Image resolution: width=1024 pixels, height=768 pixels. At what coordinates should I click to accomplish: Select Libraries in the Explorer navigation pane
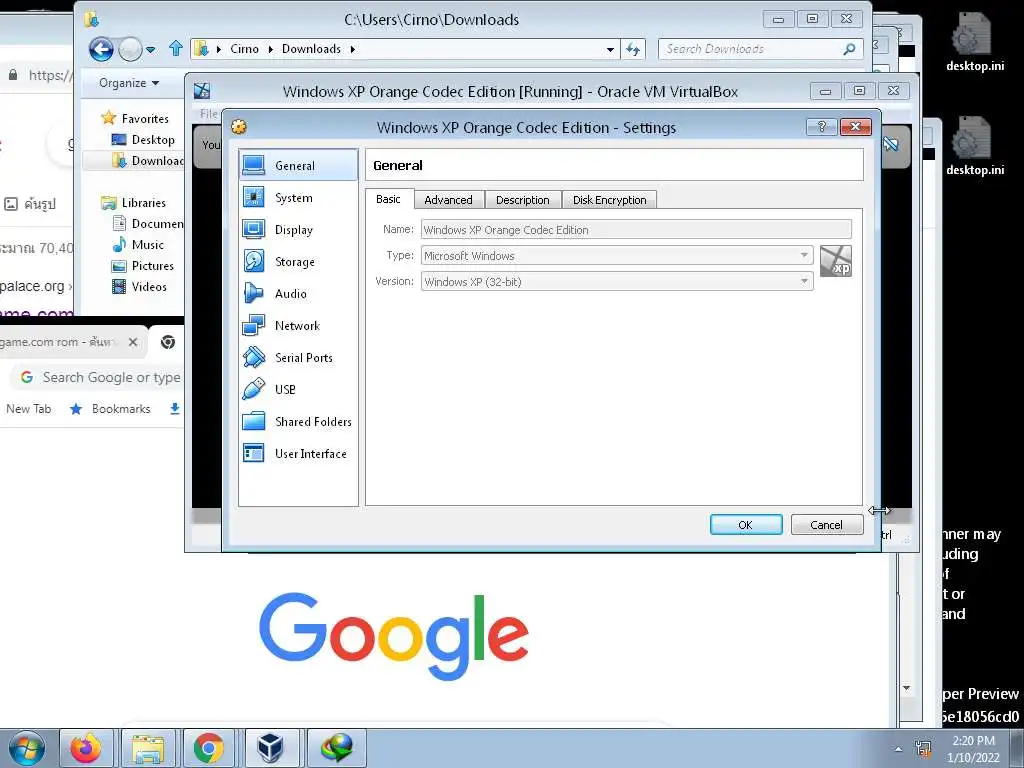(134, 202)
